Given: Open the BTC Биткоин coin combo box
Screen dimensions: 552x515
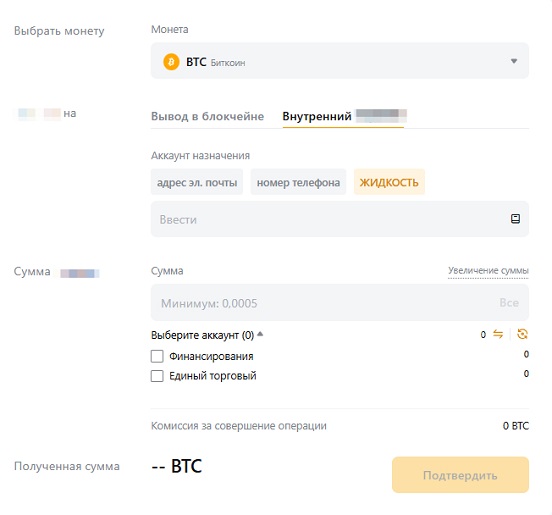Looking at the screenshot, I should pyautogui.click(x=340, y=61).
